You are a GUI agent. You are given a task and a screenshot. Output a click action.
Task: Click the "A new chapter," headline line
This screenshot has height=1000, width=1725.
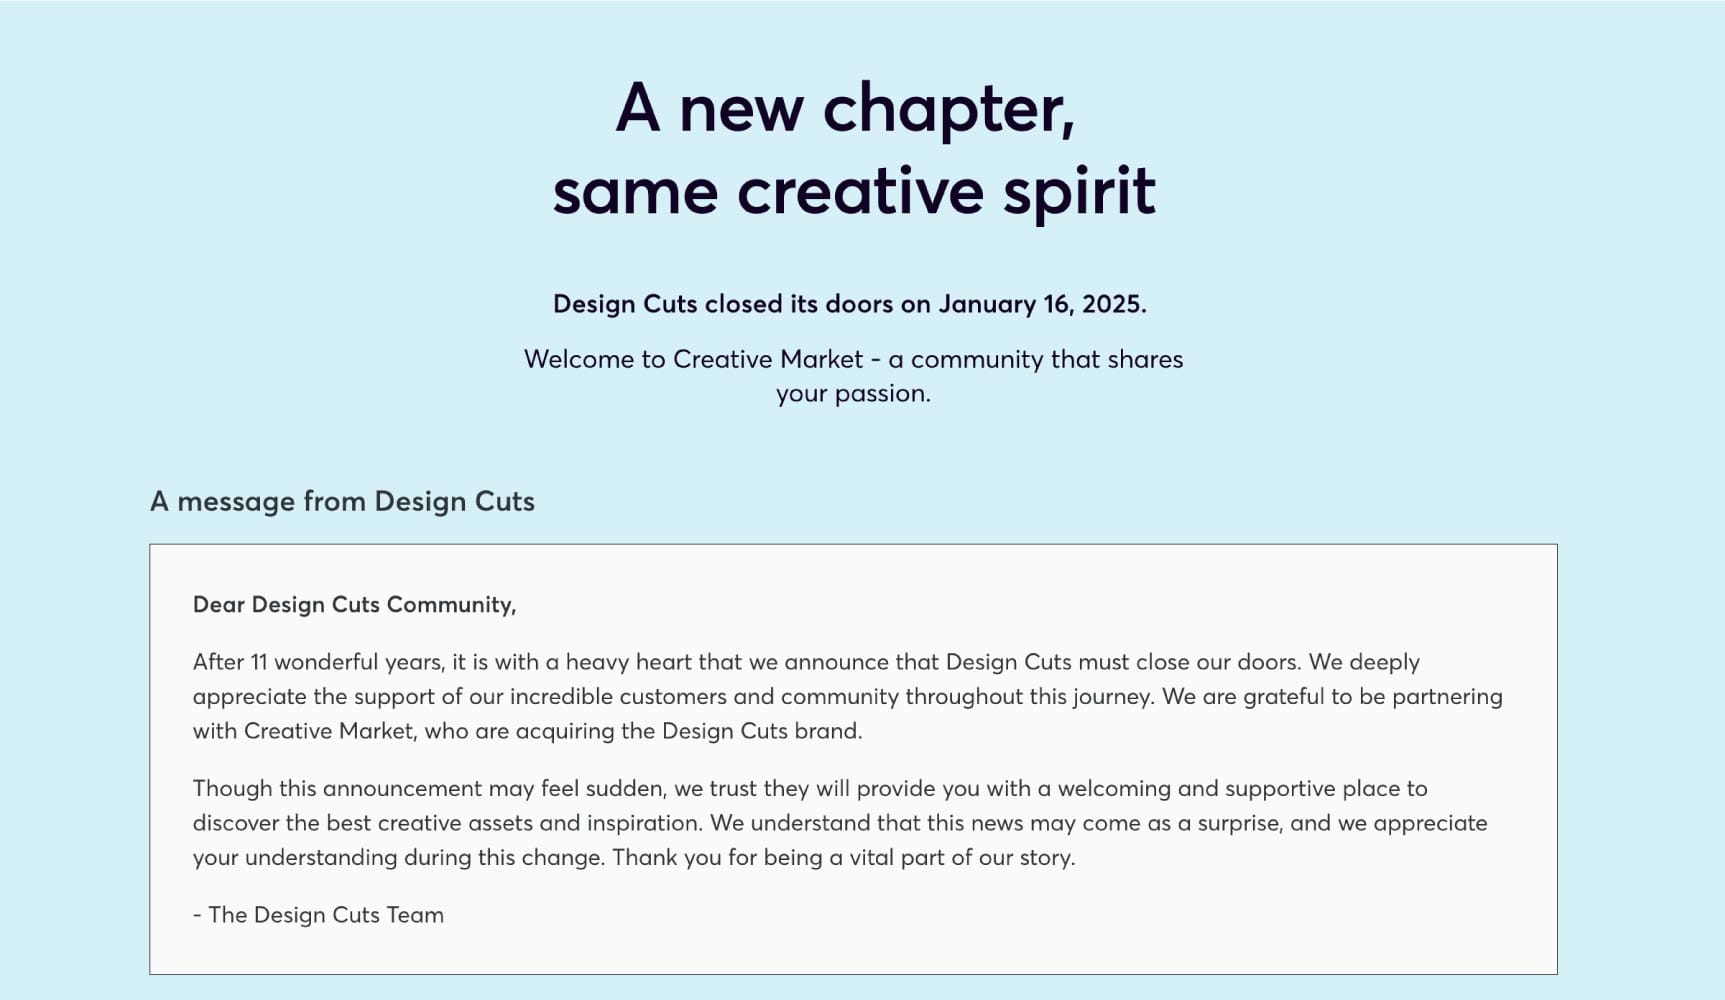pos(845,107)
